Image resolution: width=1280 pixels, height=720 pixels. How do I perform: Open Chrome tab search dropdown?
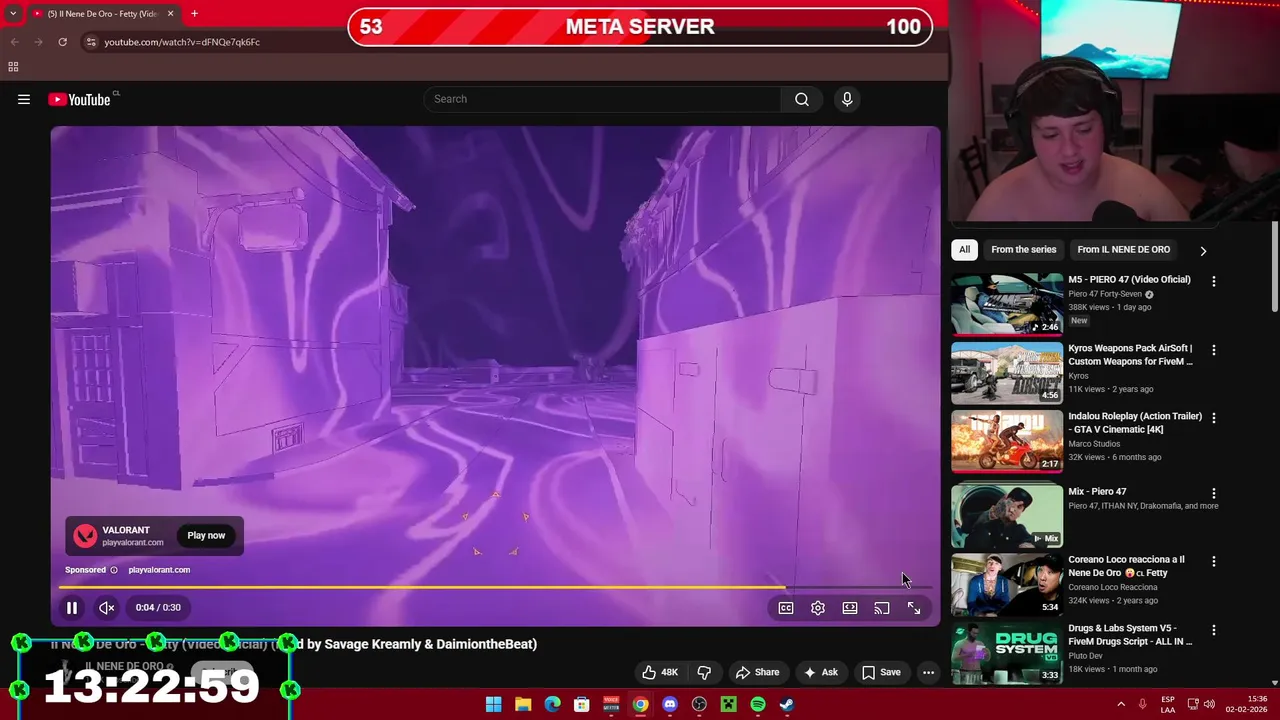tap(13, 13)
